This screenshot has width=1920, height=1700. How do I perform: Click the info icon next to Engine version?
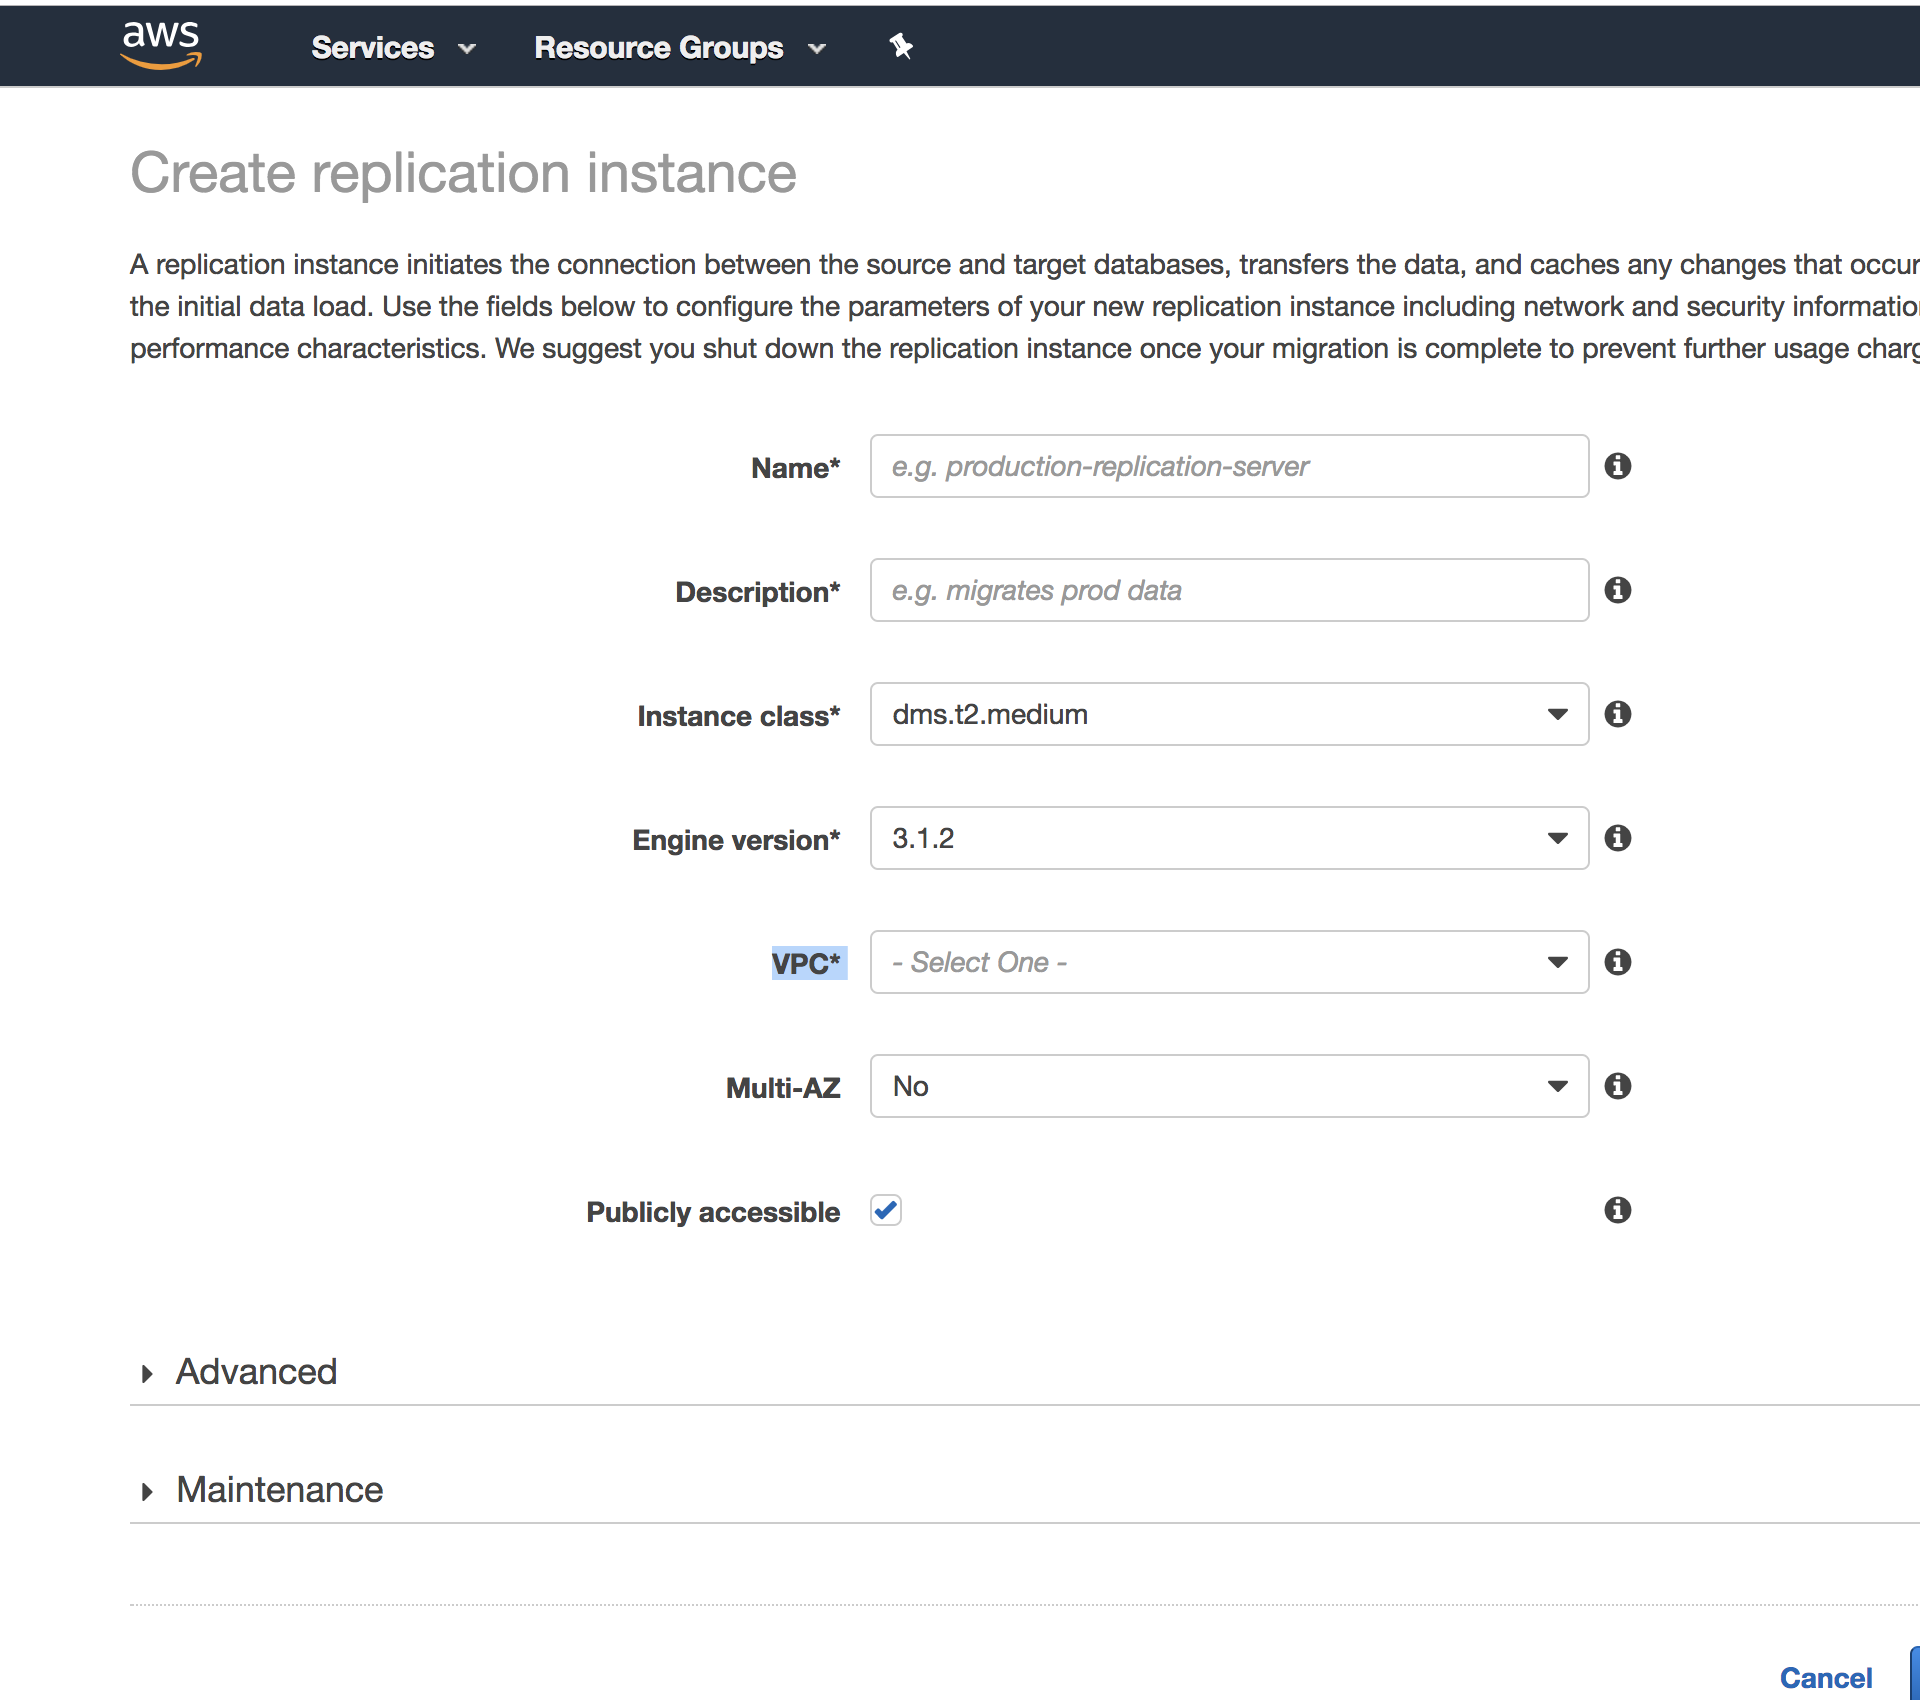pyautogui.click(x=1618, y=838)
